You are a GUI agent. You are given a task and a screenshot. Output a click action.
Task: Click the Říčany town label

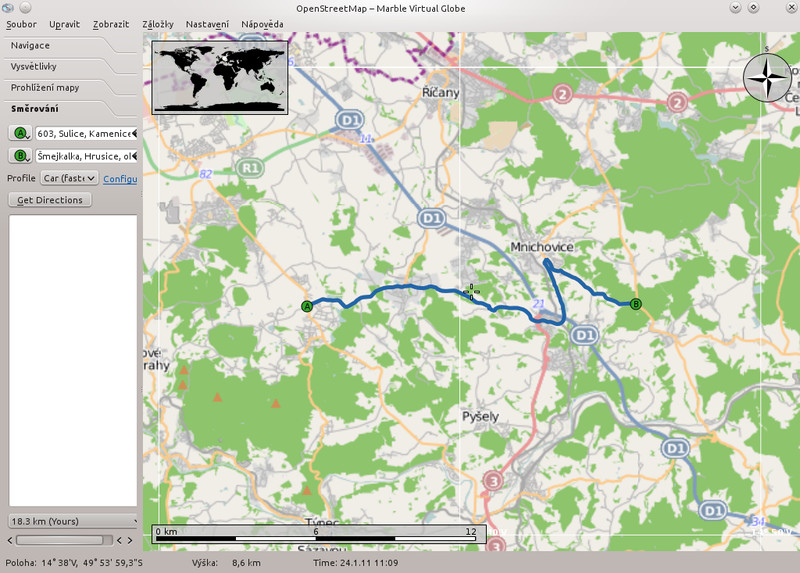click(441, 92)
